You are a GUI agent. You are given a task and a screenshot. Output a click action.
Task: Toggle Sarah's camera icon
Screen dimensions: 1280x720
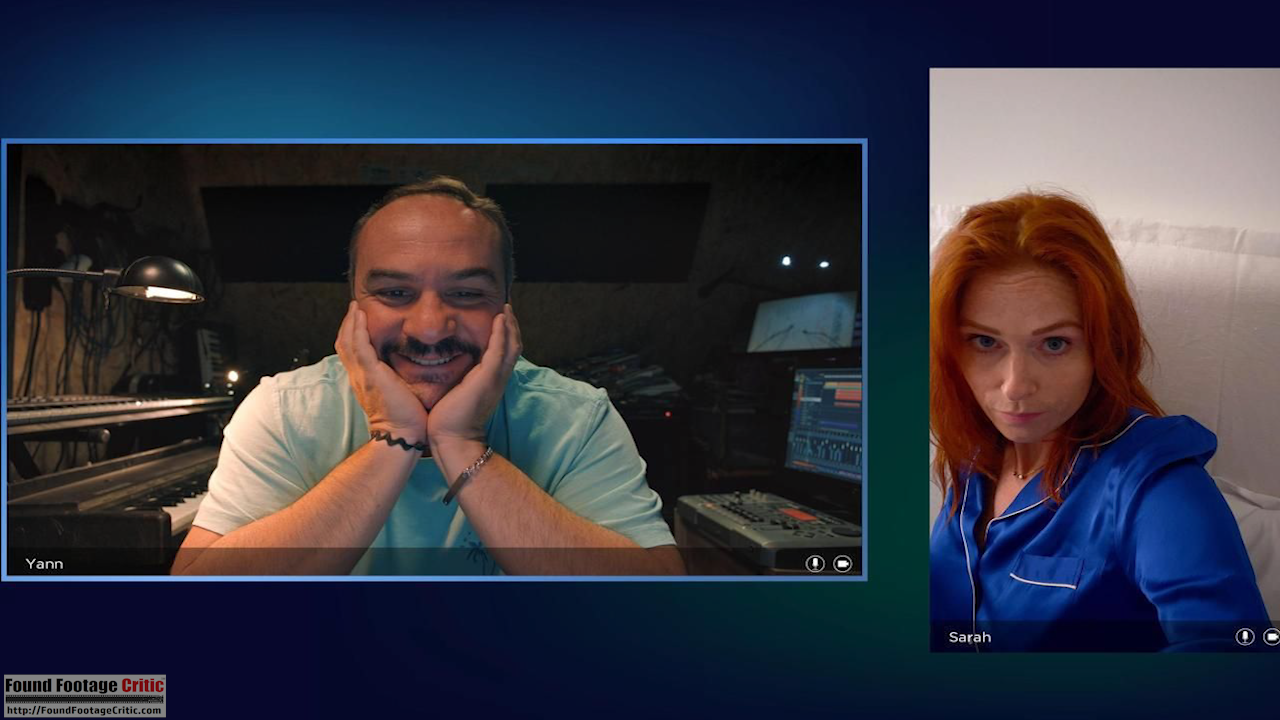click(x=1272, y=636)
